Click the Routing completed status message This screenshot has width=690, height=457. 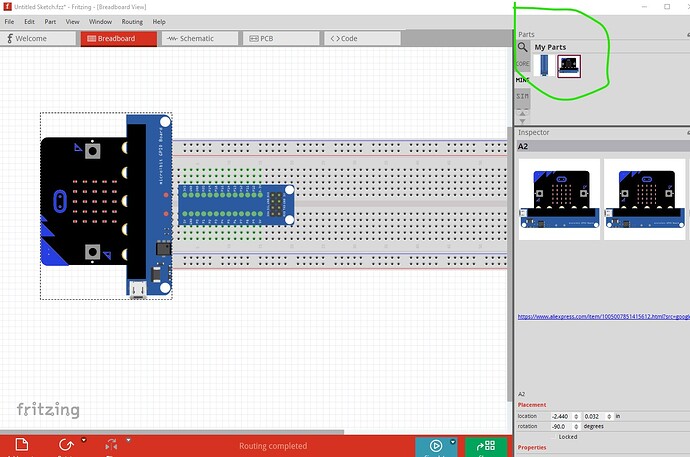coord(273,446)
